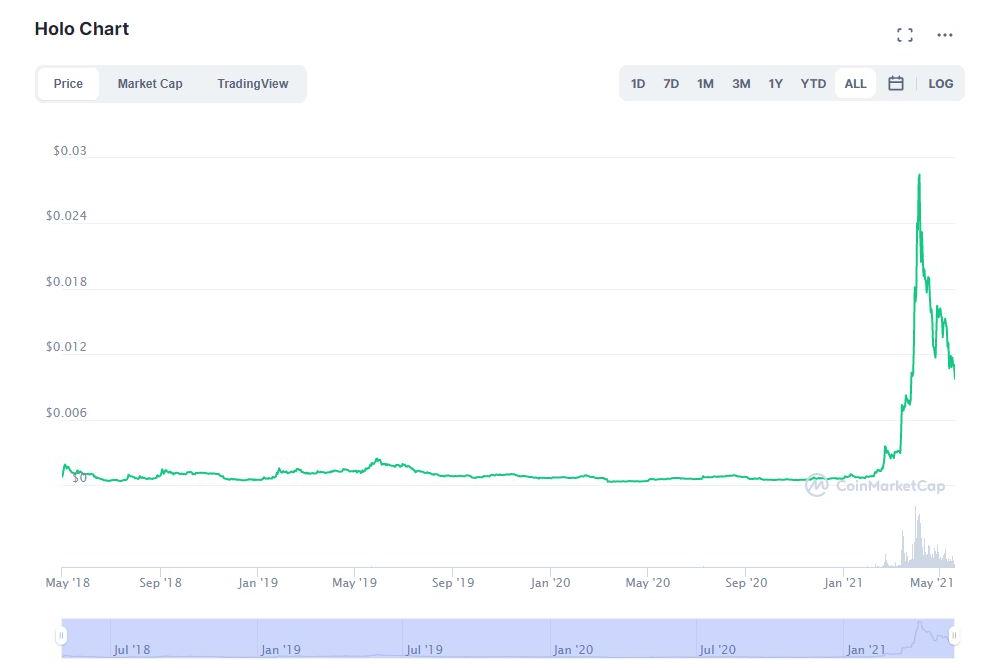This screenshot has width=996, height=670.
Task: Click the chart peak near May '21
Action: pyautogui.click(x=919, y=175)
